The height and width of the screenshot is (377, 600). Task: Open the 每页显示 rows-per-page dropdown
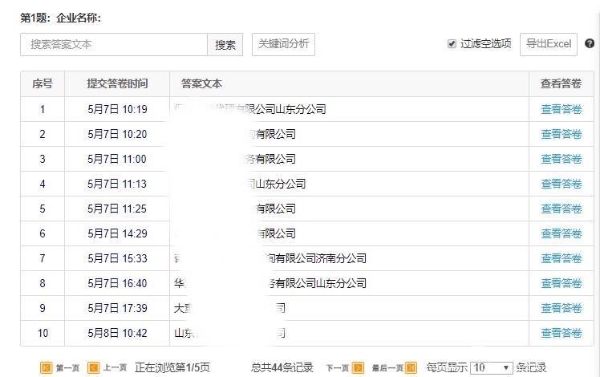(x=491, y=368)
